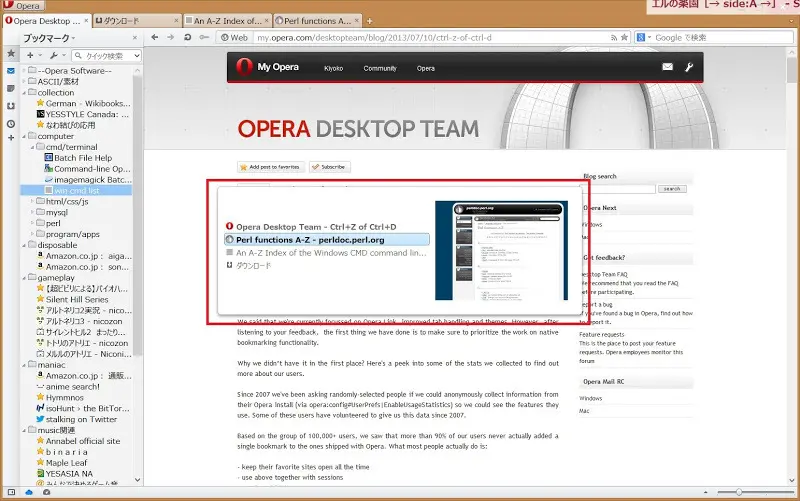Go forward with the forward arrow
Viewport: 800px width, 501px height.
(x=170, y=37)
